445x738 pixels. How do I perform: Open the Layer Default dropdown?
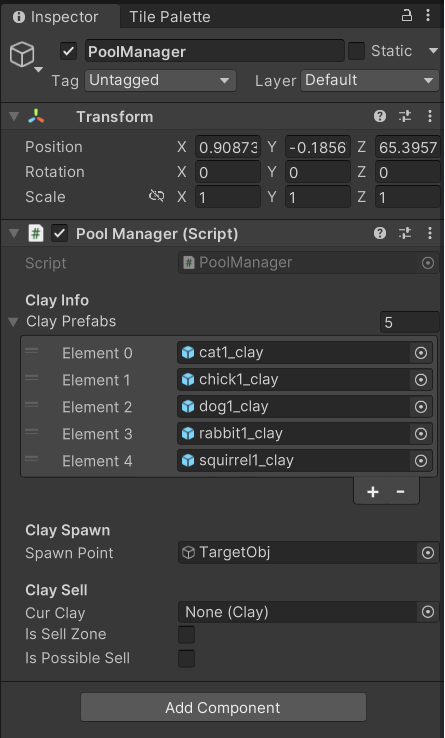(370, 80)
